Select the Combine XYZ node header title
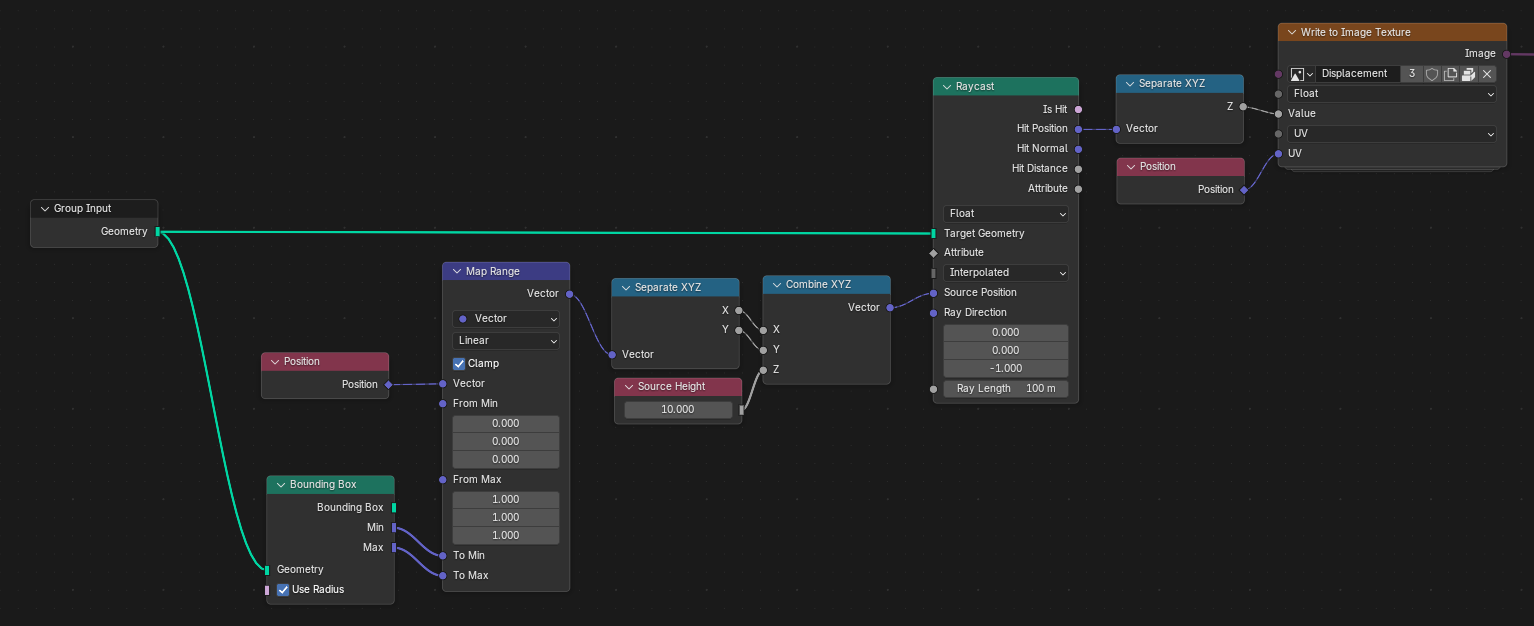Viewport: 1534px width, 626px height. pyautogui.click(x=818, y=285)
